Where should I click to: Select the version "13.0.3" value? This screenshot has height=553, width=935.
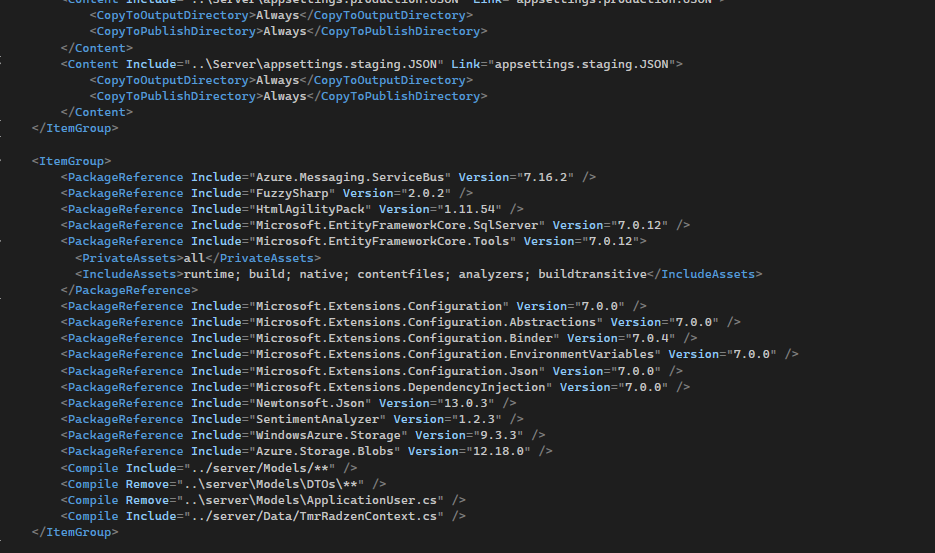click(466, 403)
